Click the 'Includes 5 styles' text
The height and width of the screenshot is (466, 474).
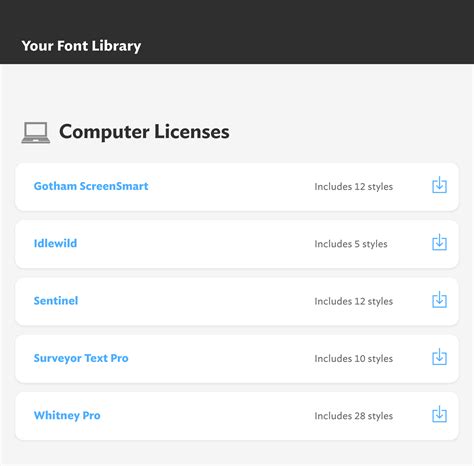coord(351,244)
